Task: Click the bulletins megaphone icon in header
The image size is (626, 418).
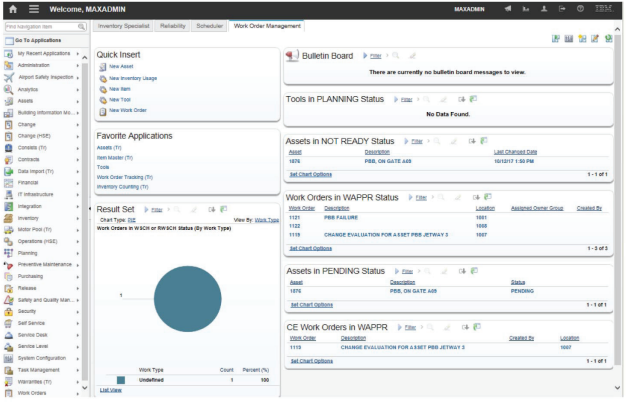Action: (x=507, y=9)
